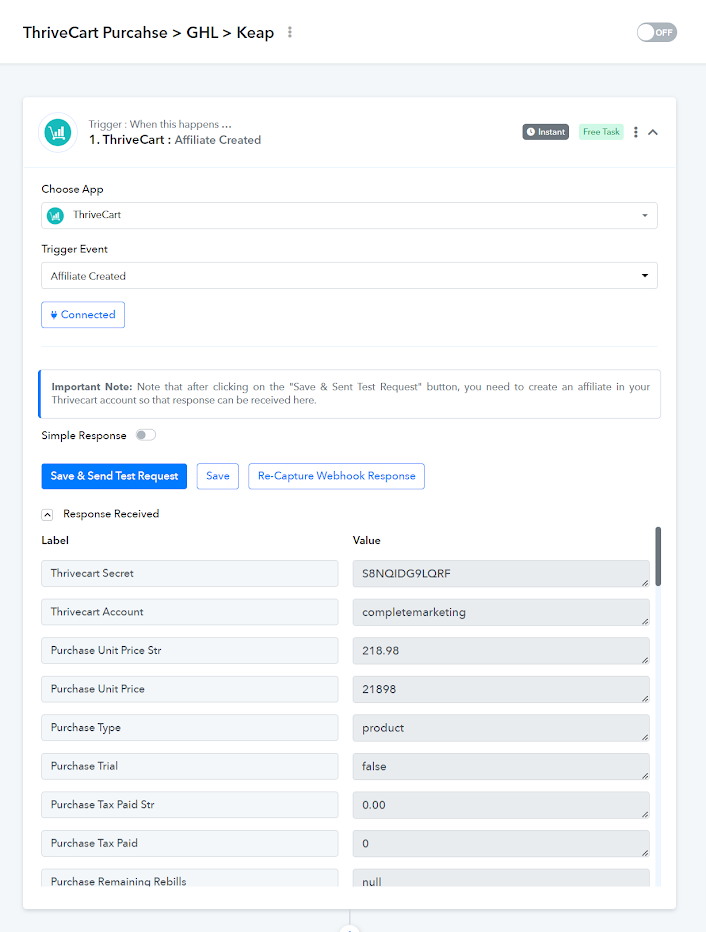Toggle the Simple Response switch
706x932 pixels.
coord(146,435)
